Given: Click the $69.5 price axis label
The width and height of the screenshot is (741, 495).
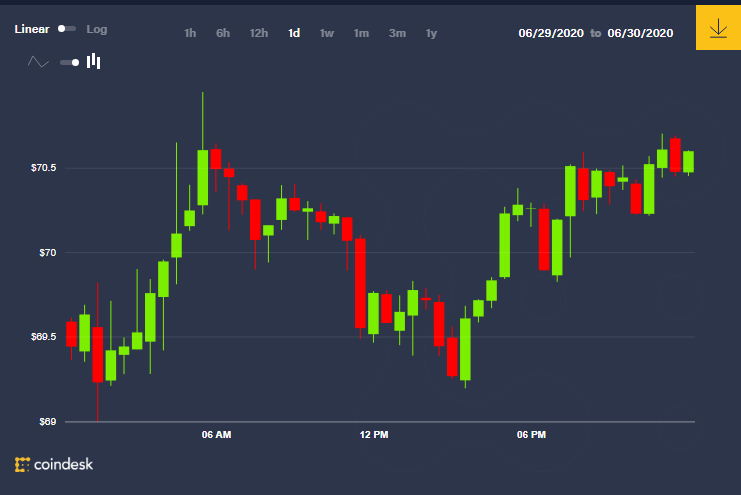Looking at the screenshot, I should (43, 337).
